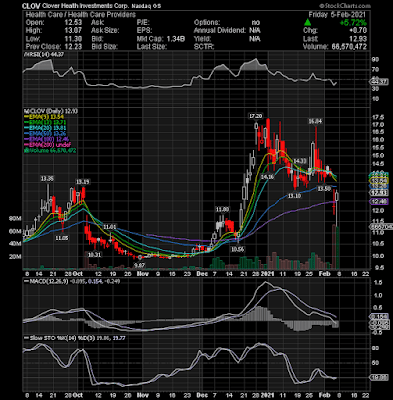Click the Volume value 66,570,472 in the header
Screen dimensions: 393x400
coord(349,47)
